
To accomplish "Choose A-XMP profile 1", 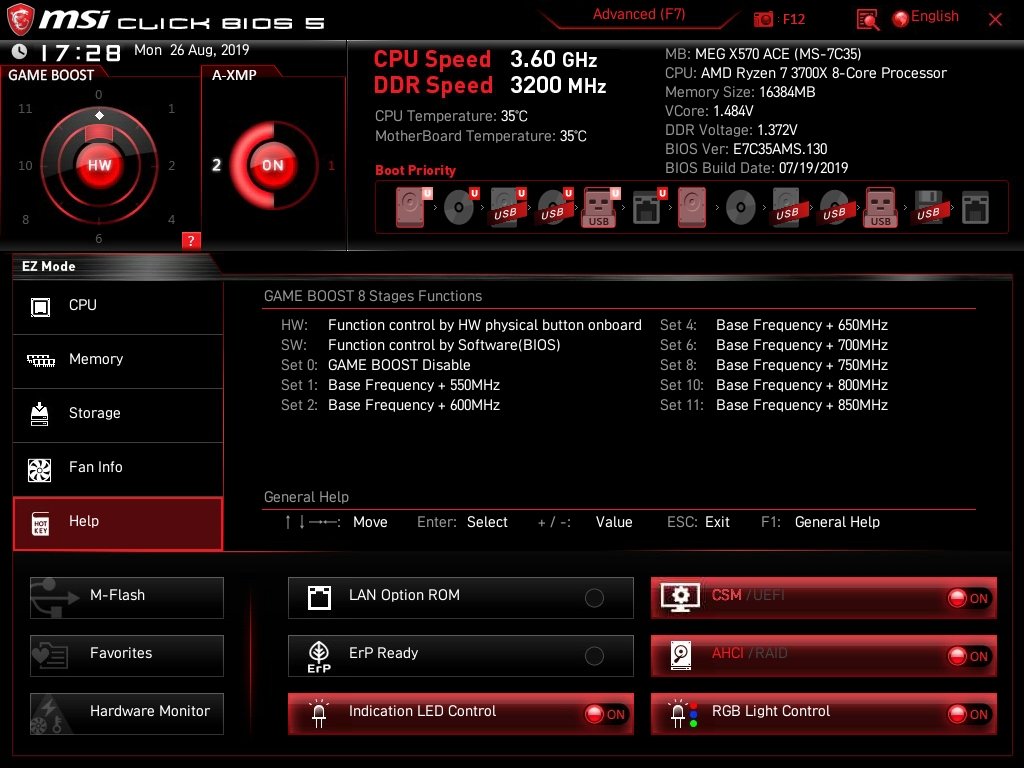I will [332, 165].
